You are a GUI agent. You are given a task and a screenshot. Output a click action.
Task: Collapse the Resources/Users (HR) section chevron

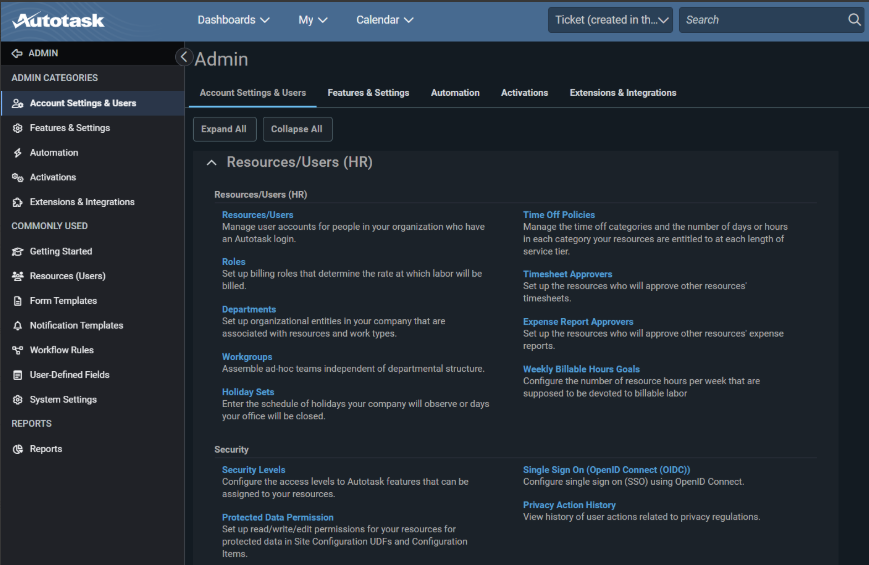[211, 162]
